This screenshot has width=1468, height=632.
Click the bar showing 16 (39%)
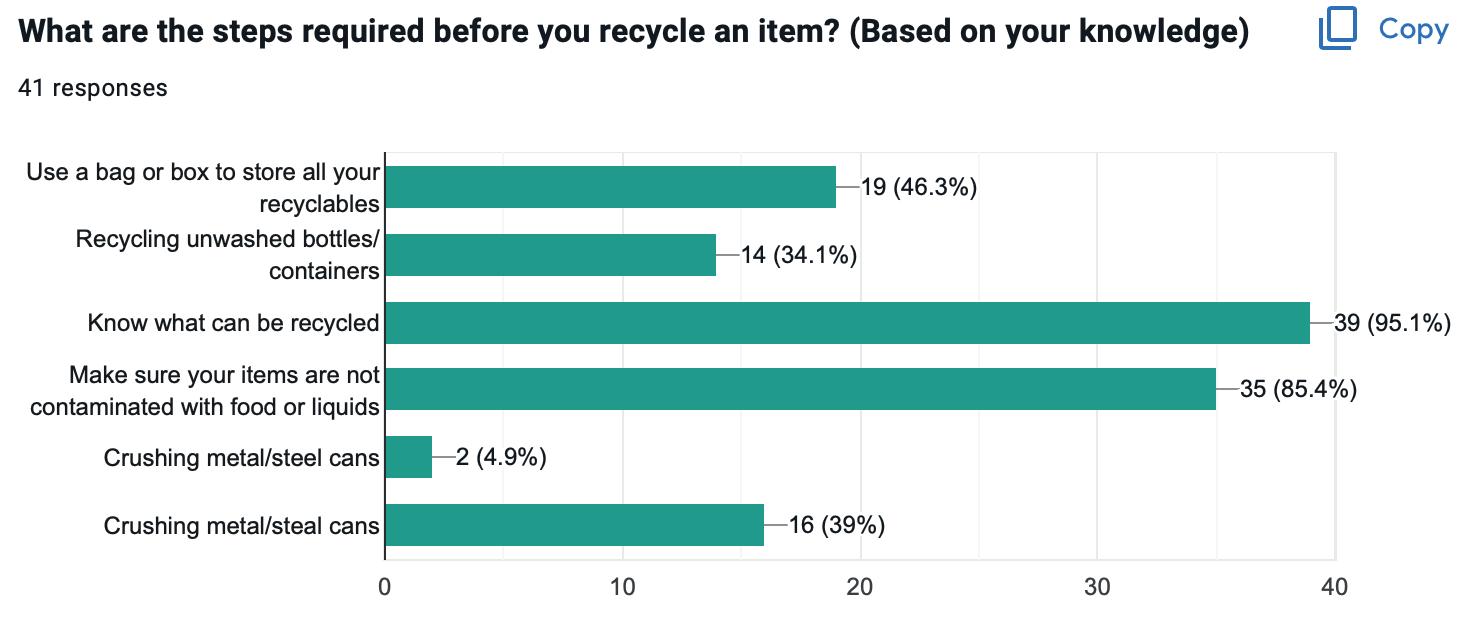point(574,525)
